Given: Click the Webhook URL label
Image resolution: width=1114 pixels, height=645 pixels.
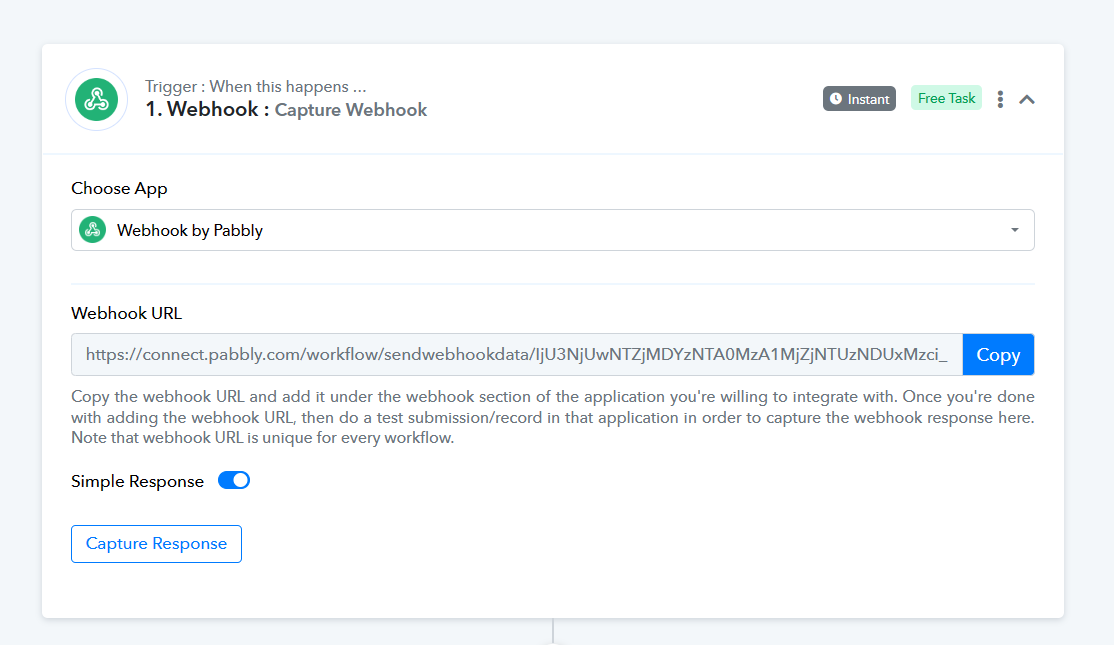Looking at the screenshot, I should 126,313.
